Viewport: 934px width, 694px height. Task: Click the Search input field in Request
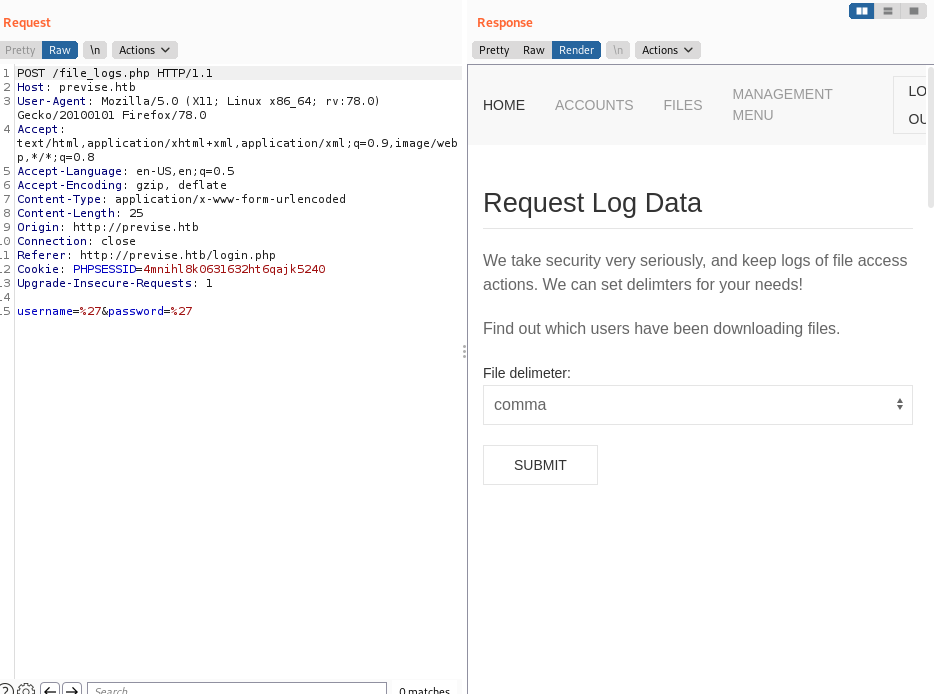click(x=236, y=690)
